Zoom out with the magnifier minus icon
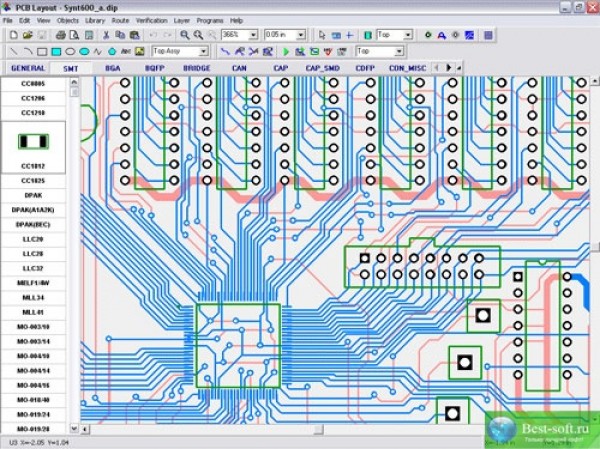600x449 pixels. [198, 35]
